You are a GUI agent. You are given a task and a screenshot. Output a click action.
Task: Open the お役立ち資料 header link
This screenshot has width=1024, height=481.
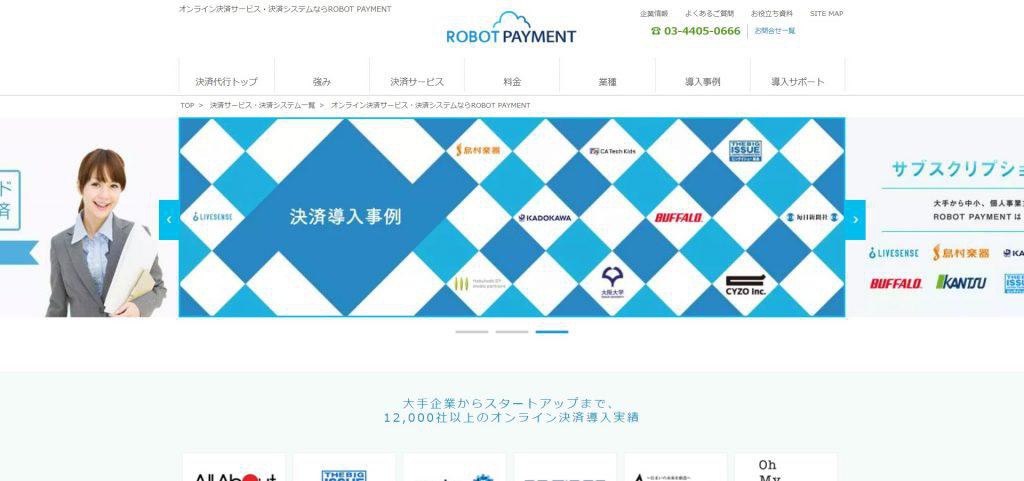click(771, 13)
